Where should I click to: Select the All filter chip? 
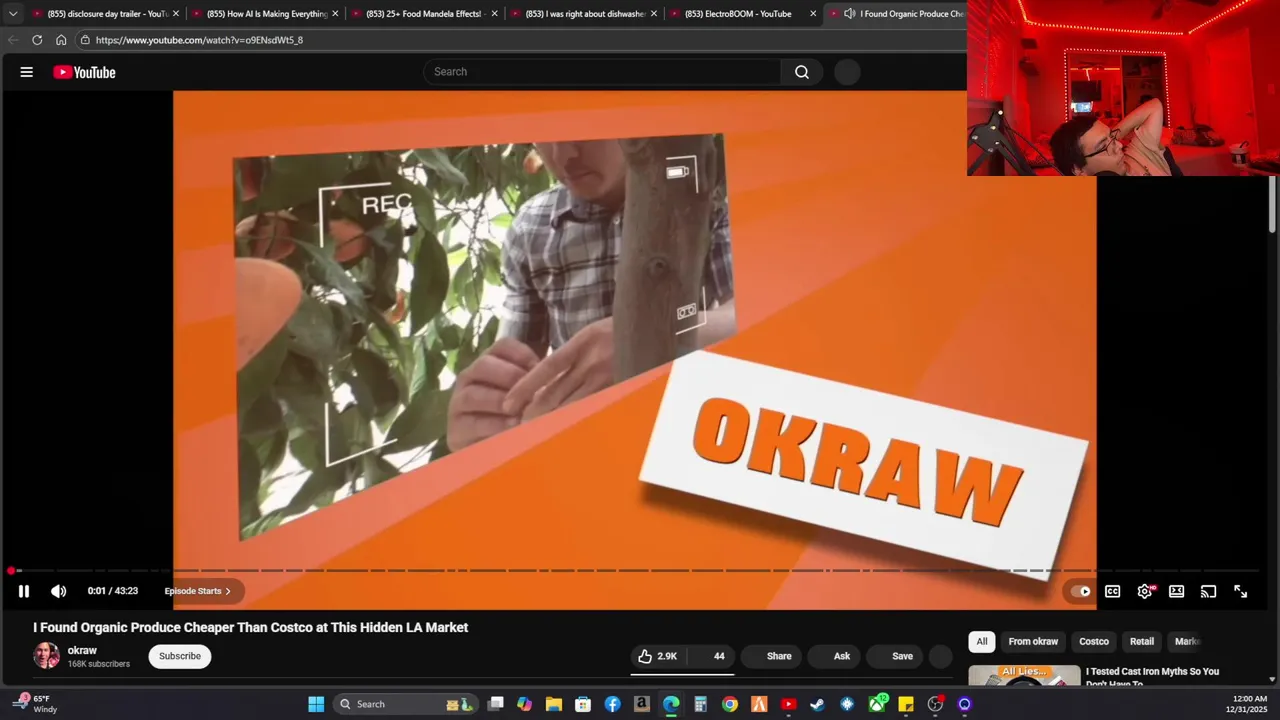[982, 642]
